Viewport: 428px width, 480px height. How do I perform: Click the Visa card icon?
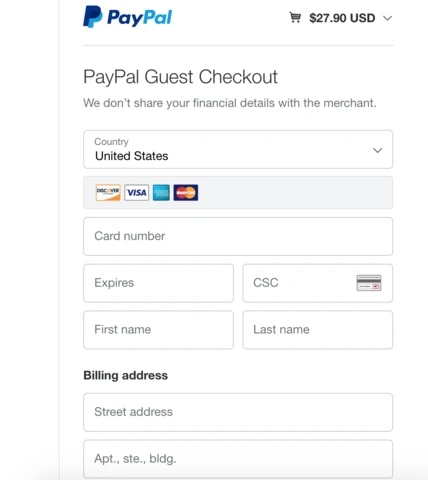pyautogui.click(x=137, y=192)
